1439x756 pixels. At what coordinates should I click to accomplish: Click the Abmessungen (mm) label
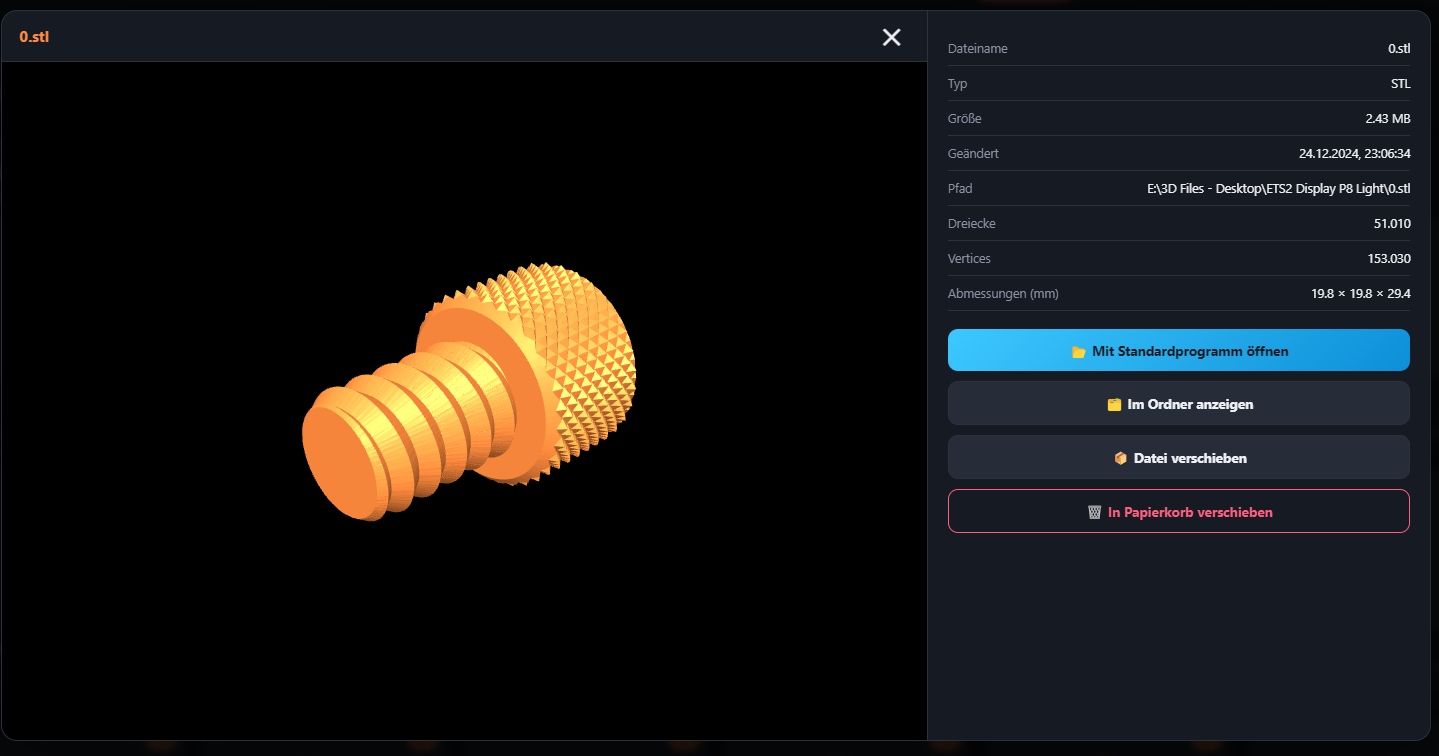click(1003, 294)
